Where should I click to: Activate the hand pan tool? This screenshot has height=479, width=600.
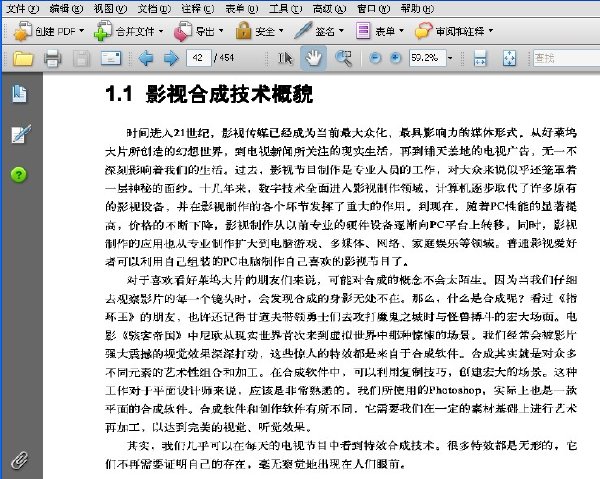tap(313, 58)
